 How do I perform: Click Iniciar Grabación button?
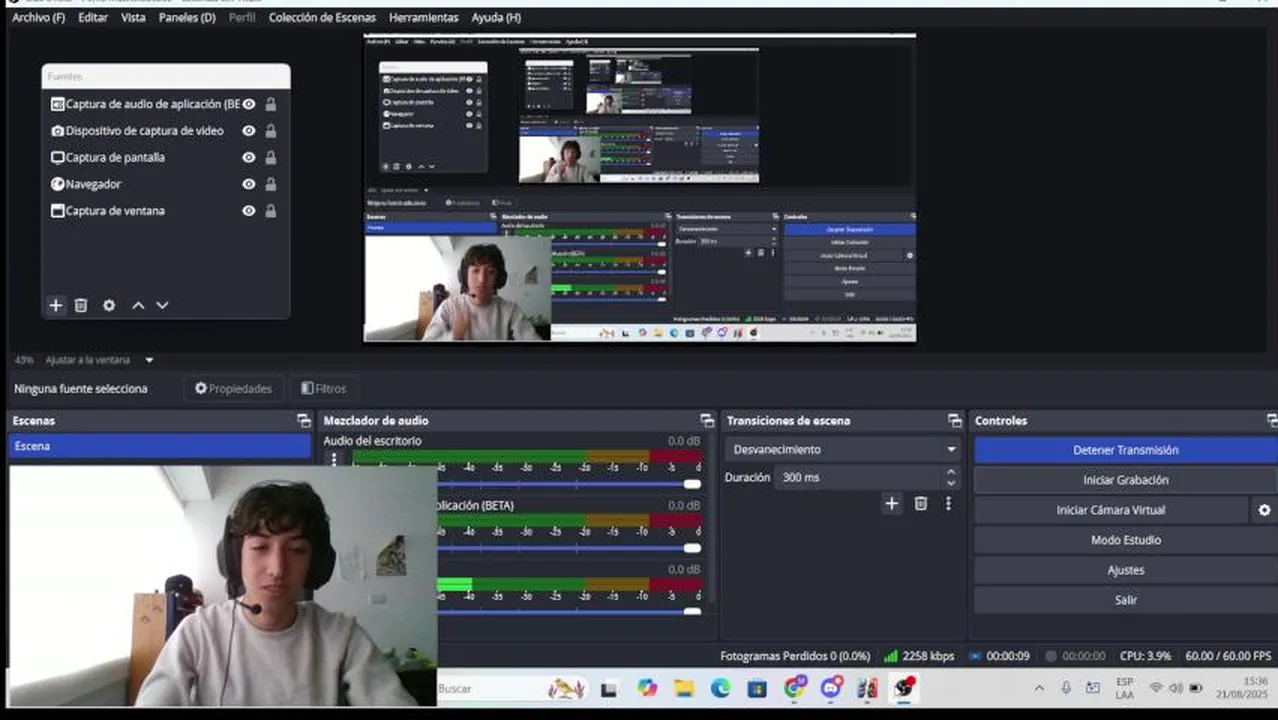click(x=1125, y=480)
